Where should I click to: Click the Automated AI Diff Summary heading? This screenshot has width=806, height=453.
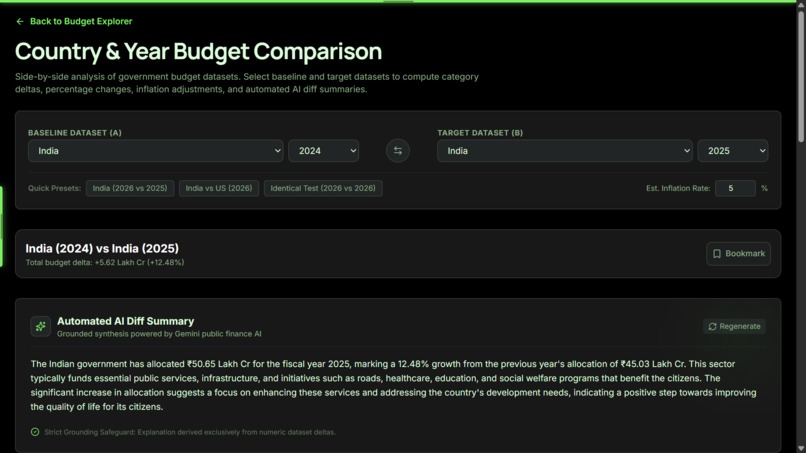tap(125, 321)
